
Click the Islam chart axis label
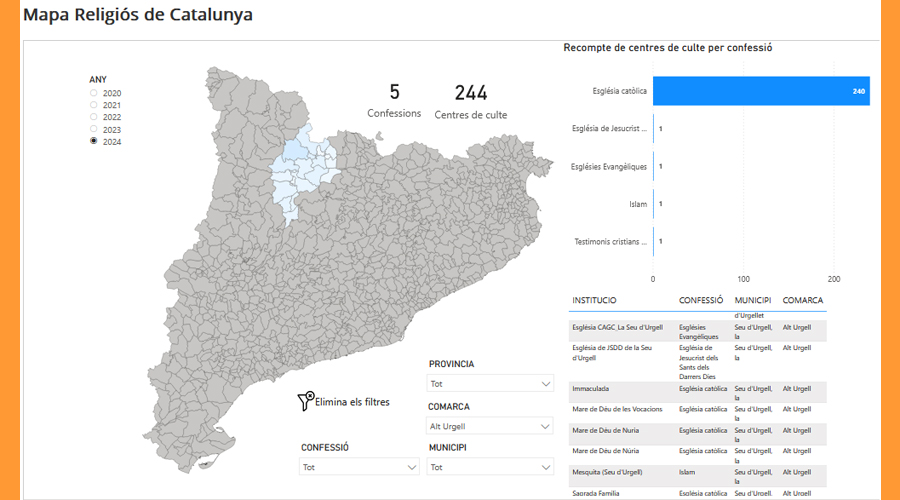pyautogui.click(x=638, y=204)
